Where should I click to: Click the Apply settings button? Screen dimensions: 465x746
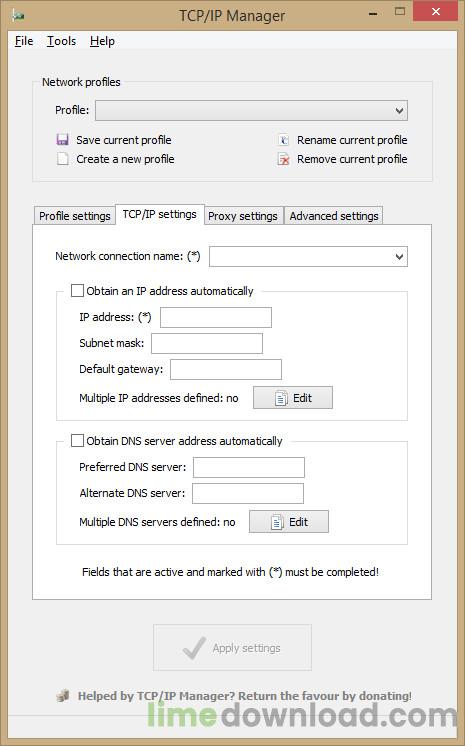pyautogui.click(x=232, y=648)
